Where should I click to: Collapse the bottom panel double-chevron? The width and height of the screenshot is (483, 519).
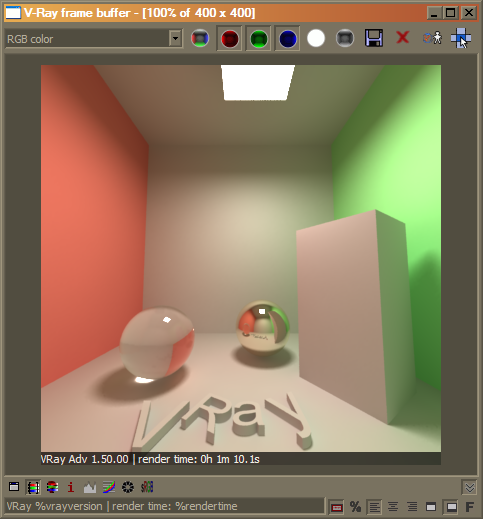tap(470, 488)
